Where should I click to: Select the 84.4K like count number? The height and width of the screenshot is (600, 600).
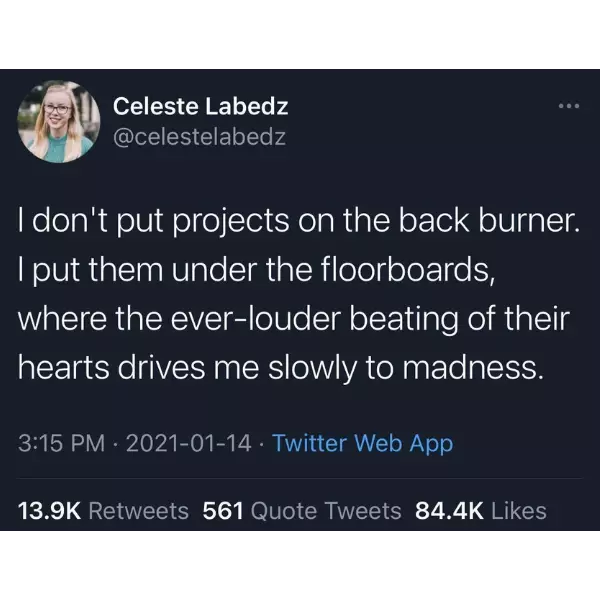pos(449,511)
